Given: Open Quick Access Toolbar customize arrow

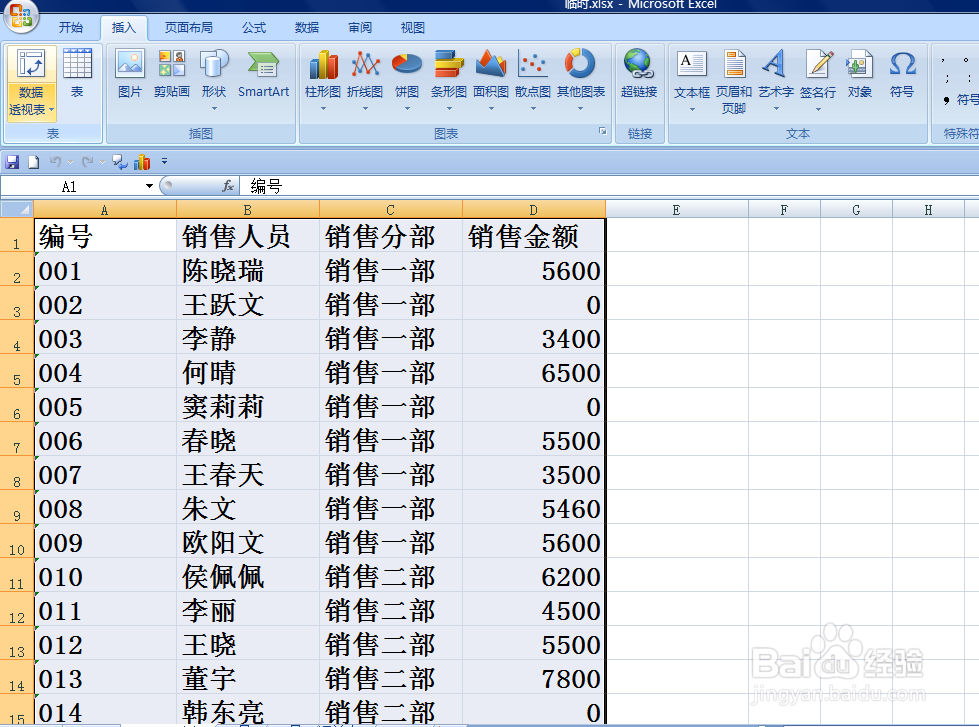Looking at the screenshot, I should [x=164, y=161].
